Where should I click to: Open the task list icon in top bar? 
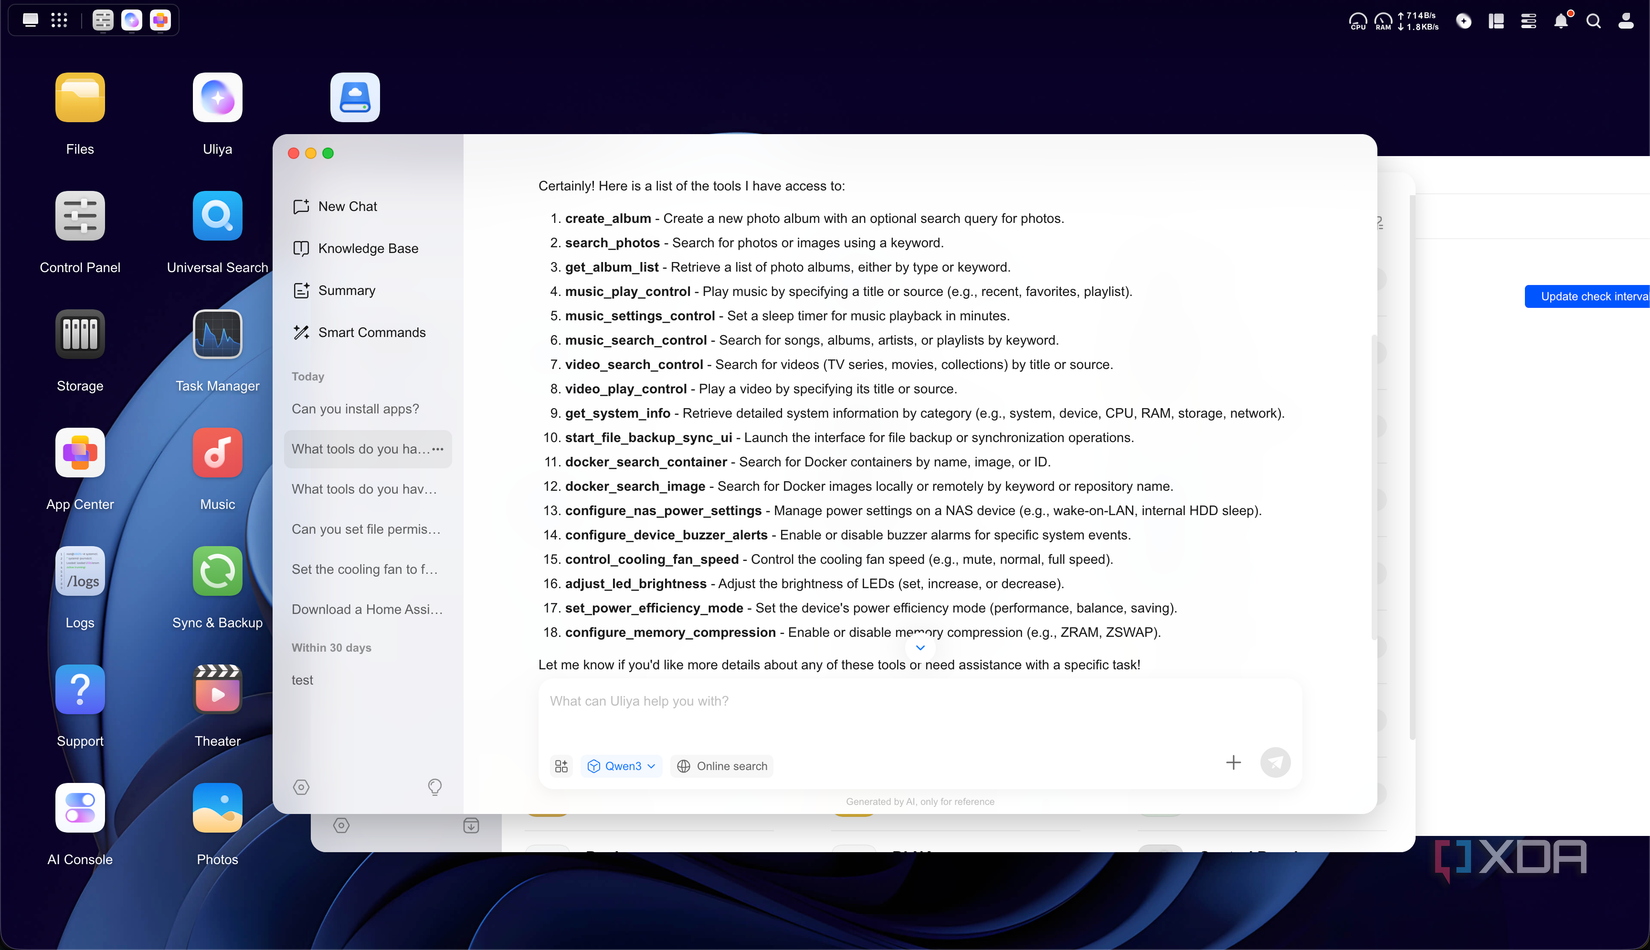click(x=1529, y=20)
